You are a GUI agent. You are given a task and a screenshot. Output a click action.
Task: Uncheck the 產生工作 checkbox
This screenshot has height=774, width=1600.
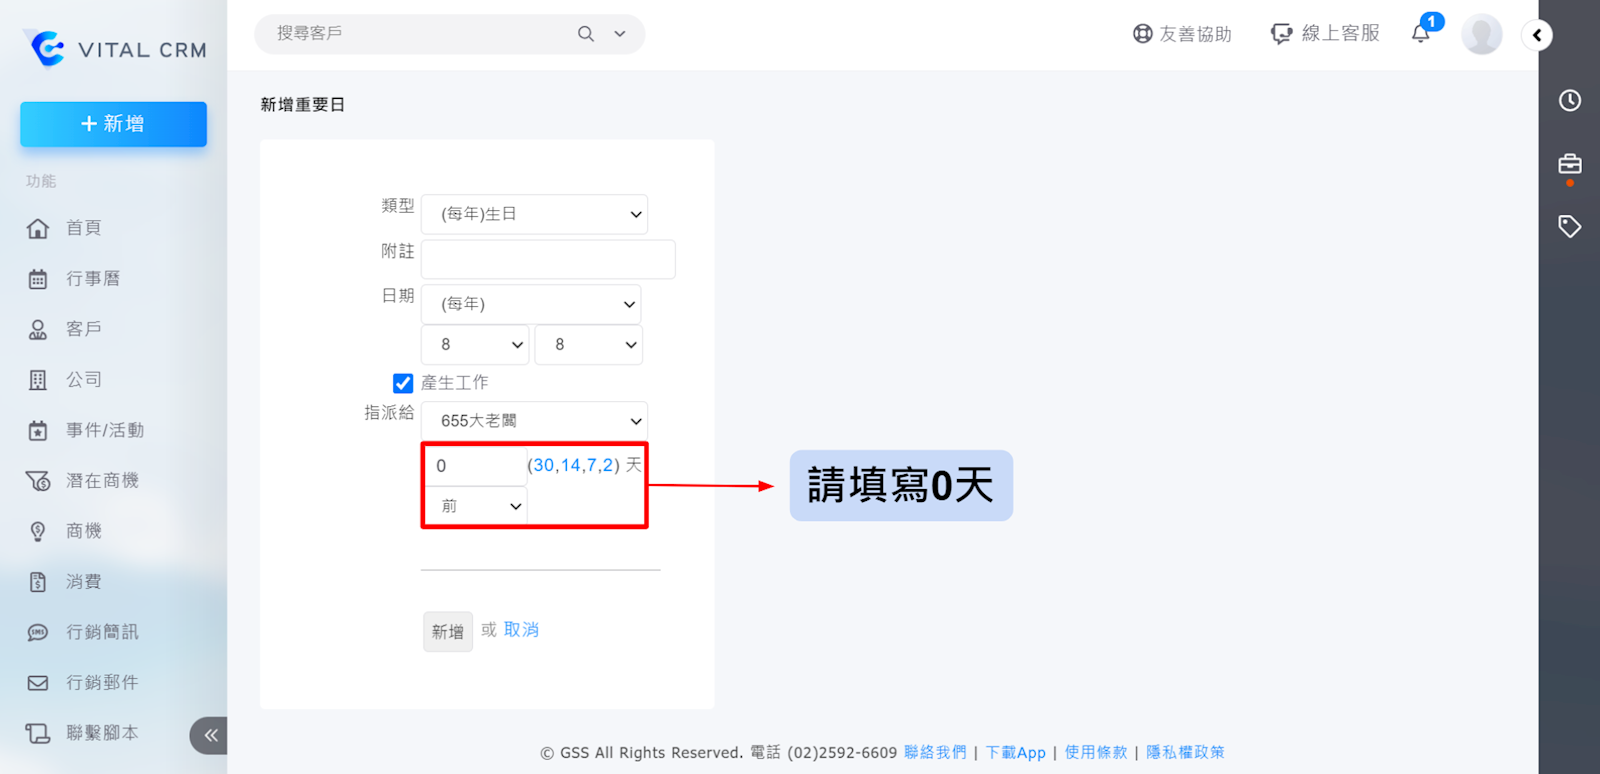point(403,383)
